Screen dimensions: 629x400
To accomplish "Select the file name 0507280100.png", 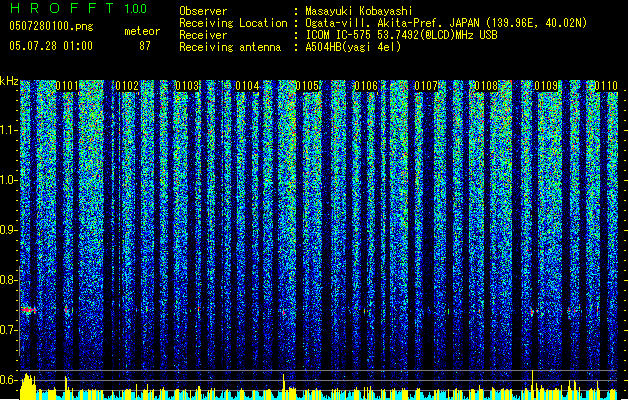I will point(51,26).
